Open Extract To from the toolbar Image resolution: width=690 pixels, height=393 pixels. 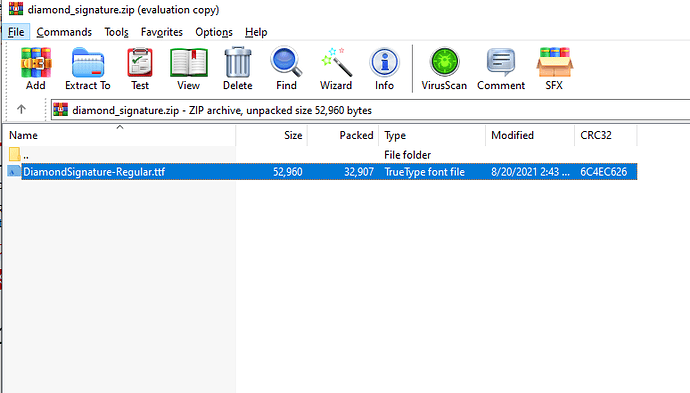point(88,68)
